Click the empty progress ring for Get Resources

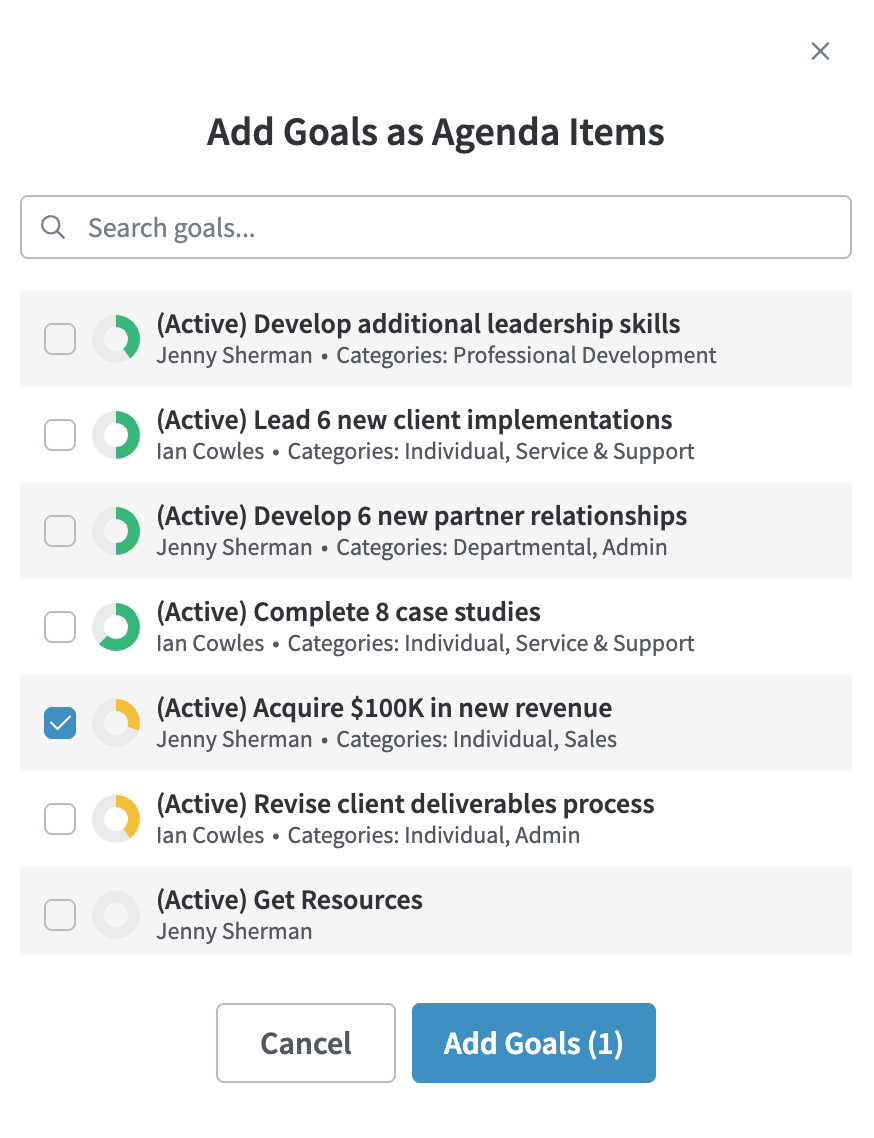(x=116, y=915)
